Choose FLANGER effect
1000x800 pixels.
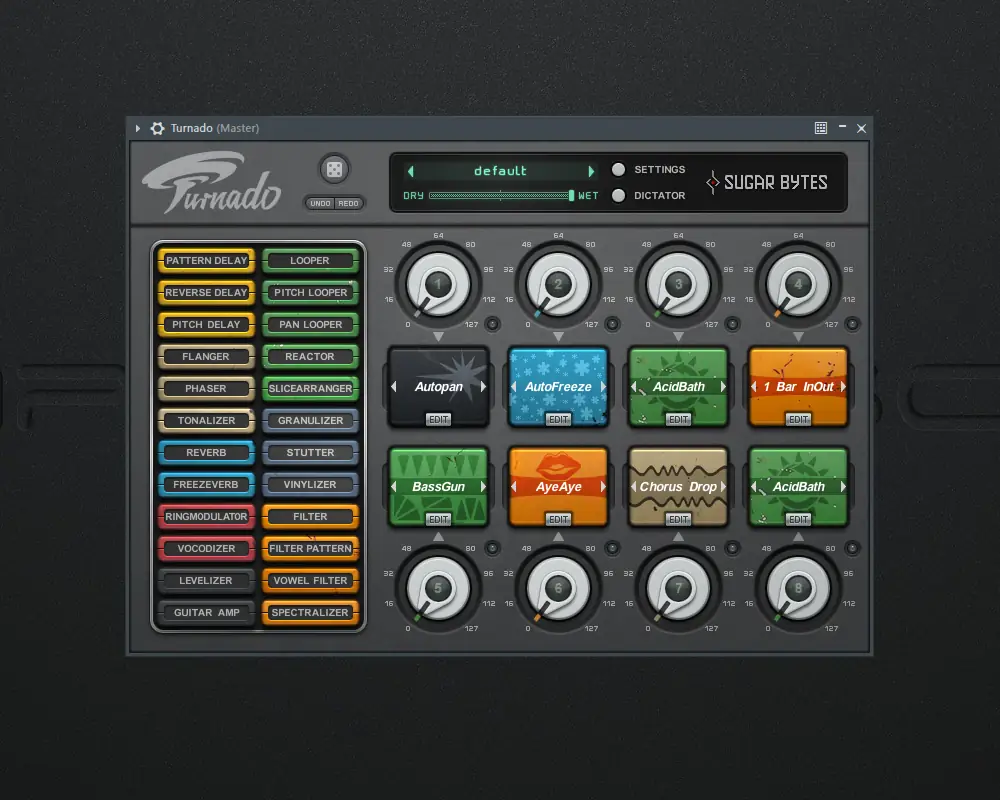(x=206, y=357)
